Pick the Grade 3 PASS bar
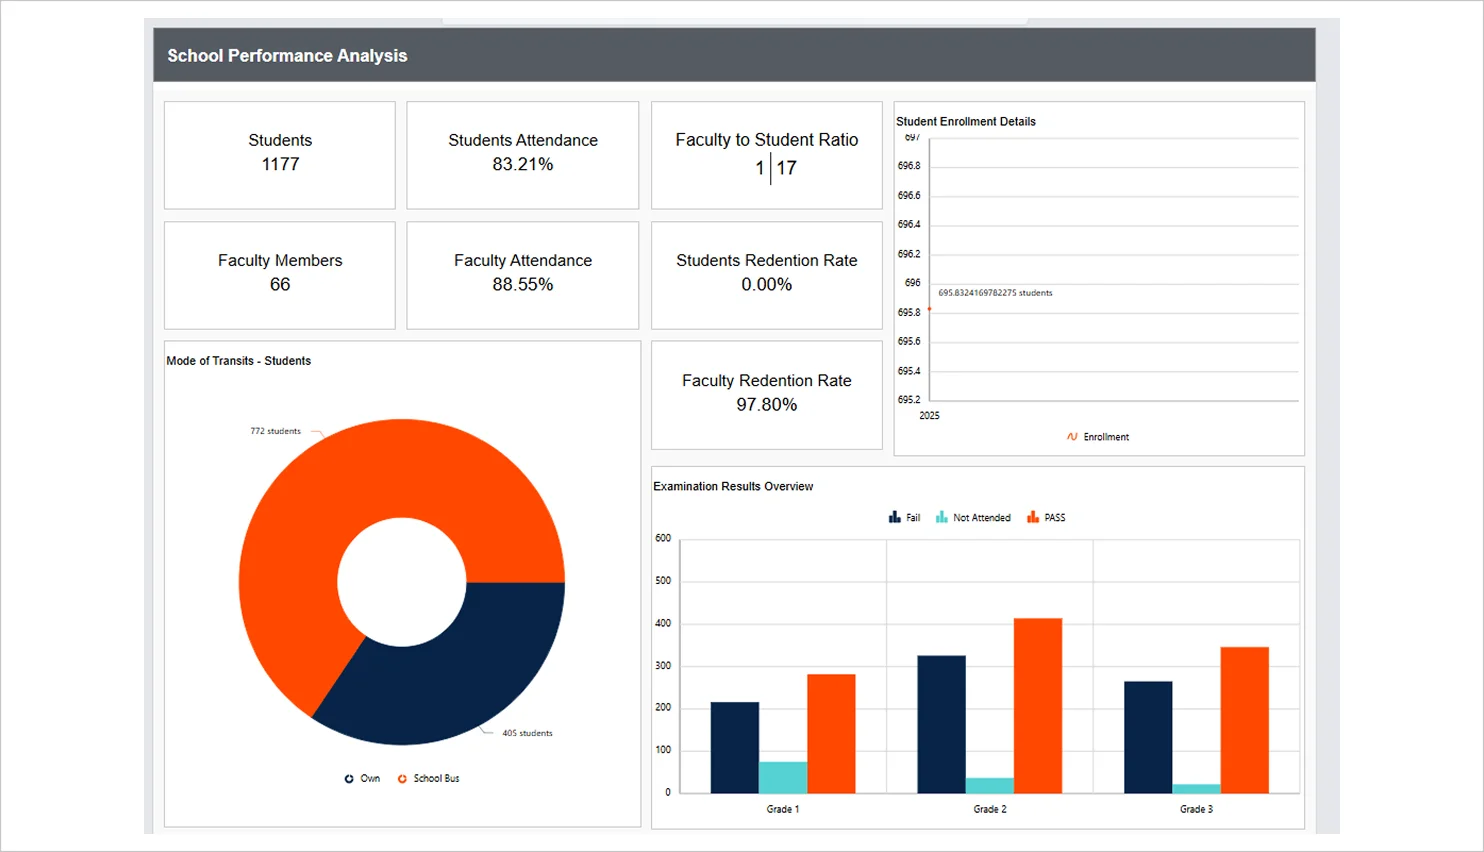1484x852 pixels. (1244, 720)
